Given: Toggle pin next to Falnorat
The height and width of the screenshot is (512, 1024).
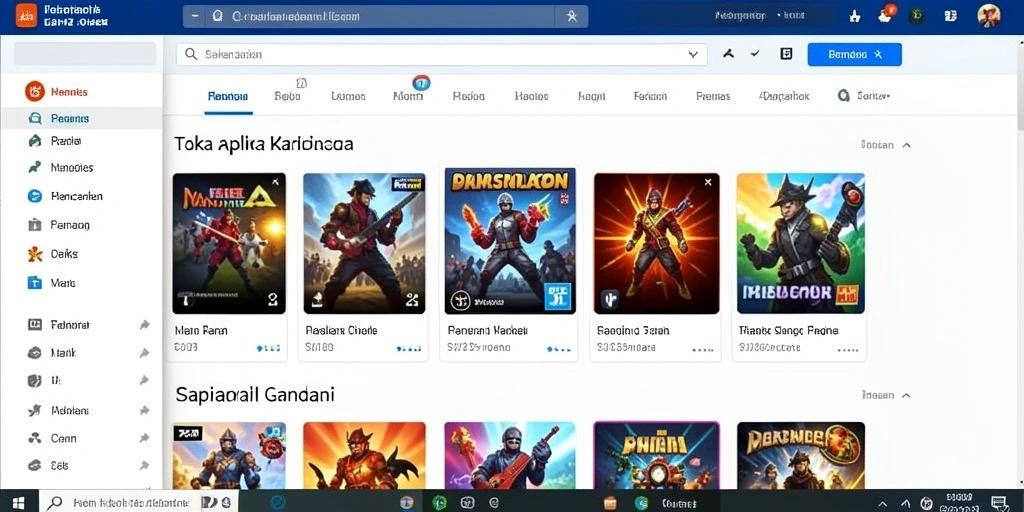Looking at the screenshot, I should [144, 325].
